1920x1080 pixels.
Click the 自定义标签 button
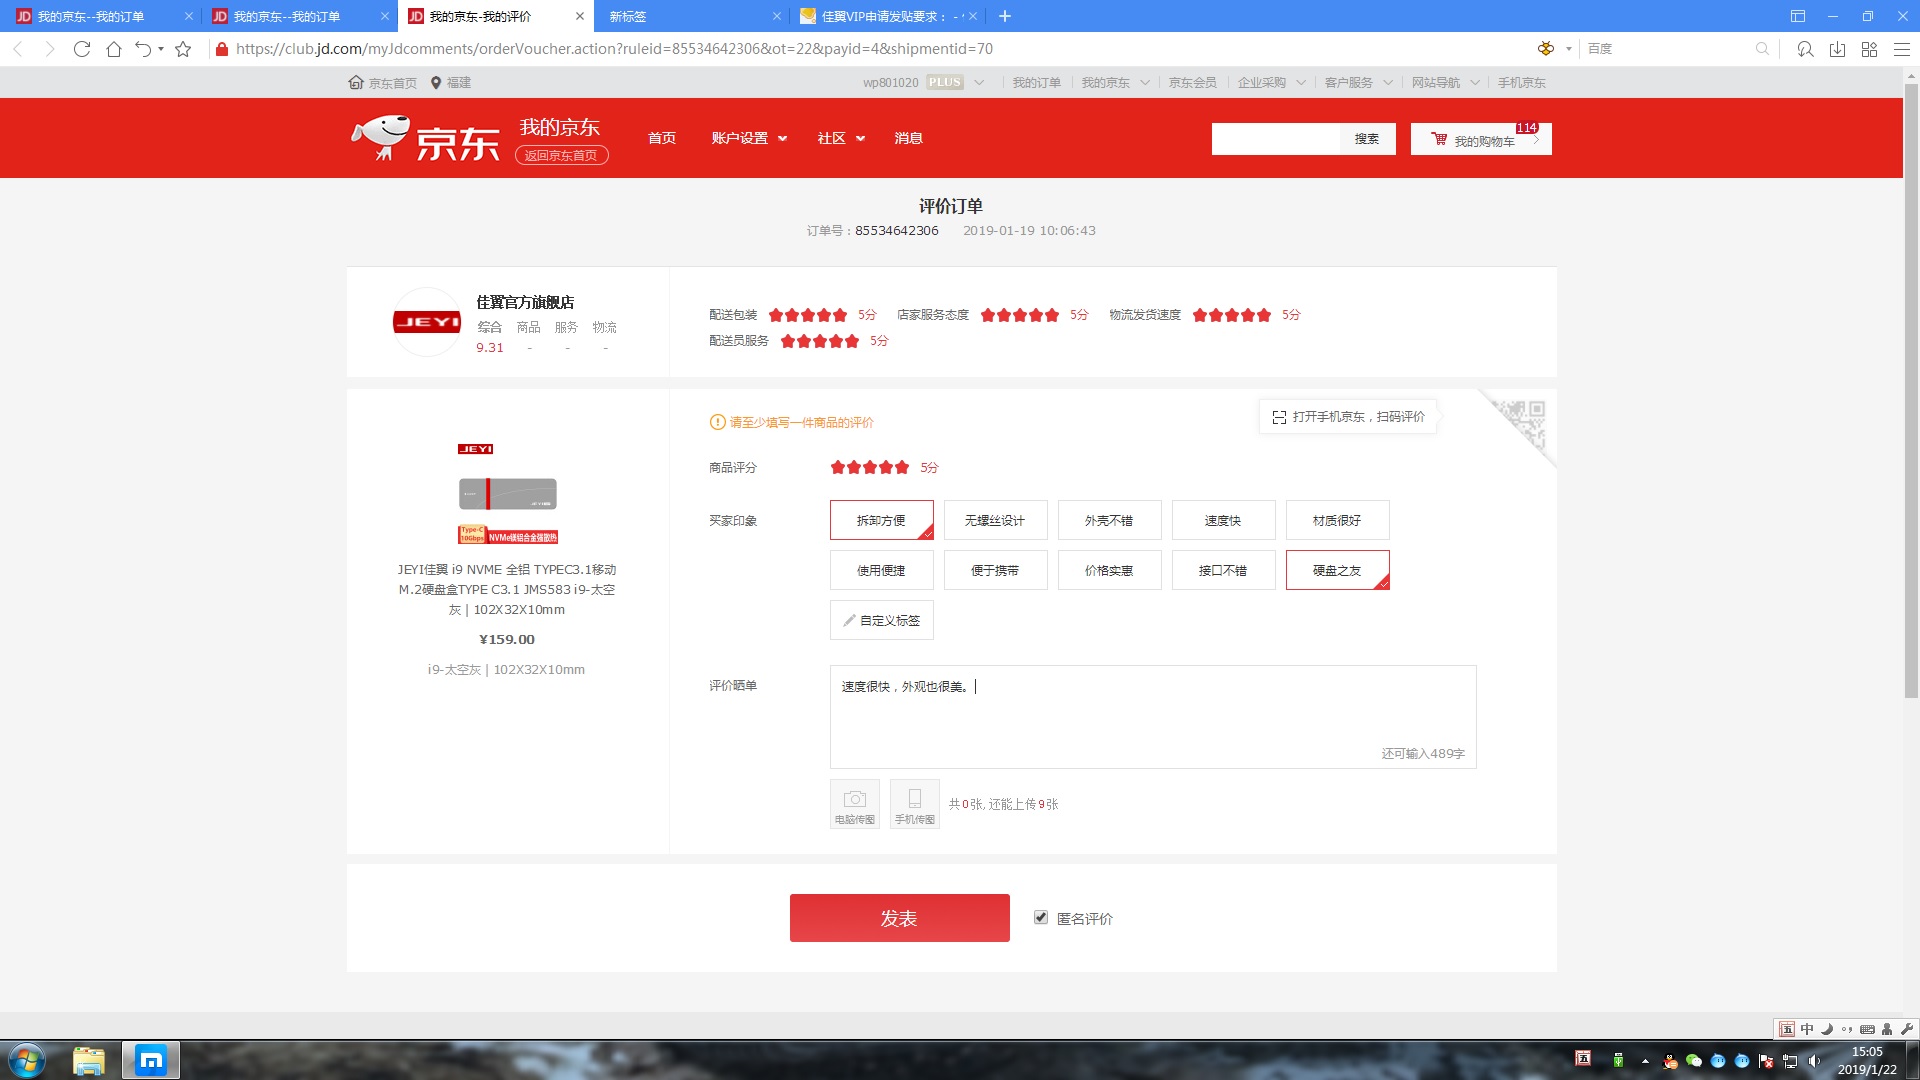tap(882, 620)
